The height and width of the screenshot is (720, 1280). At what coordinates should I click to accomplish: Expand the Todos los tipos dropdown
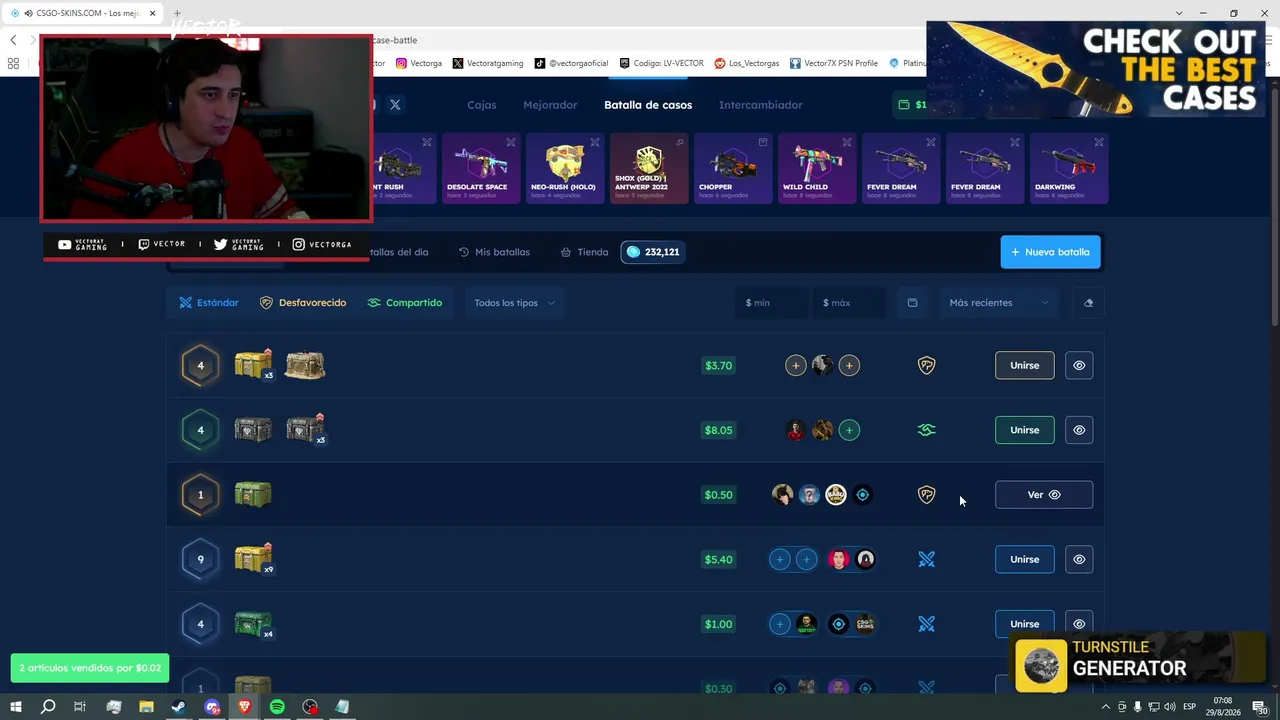coord(514,303)
